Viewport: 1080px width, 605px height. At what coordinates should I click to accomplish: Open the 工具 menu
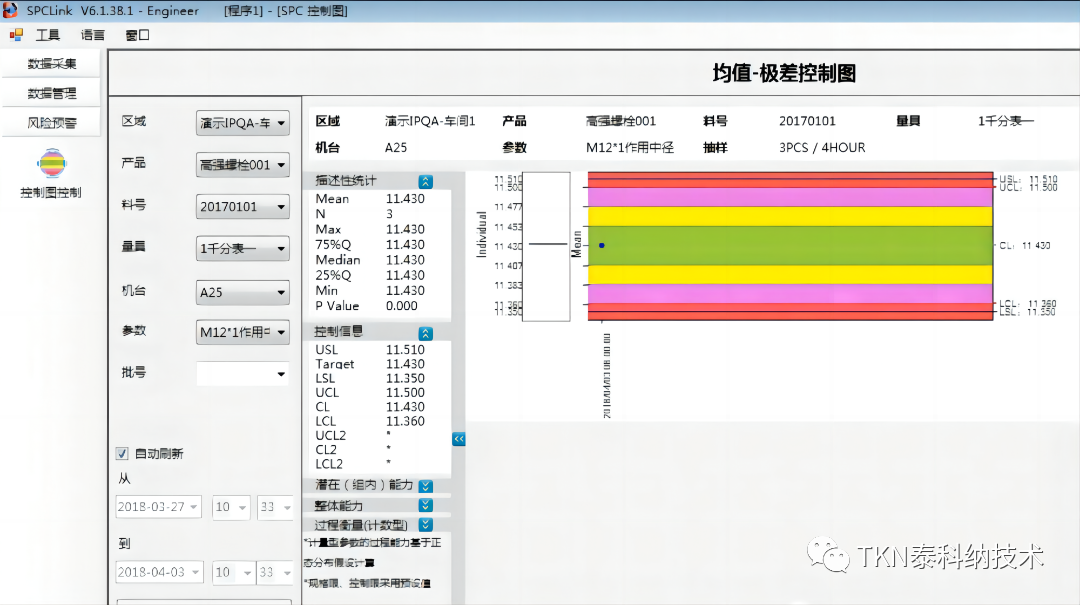coord(48,34)
